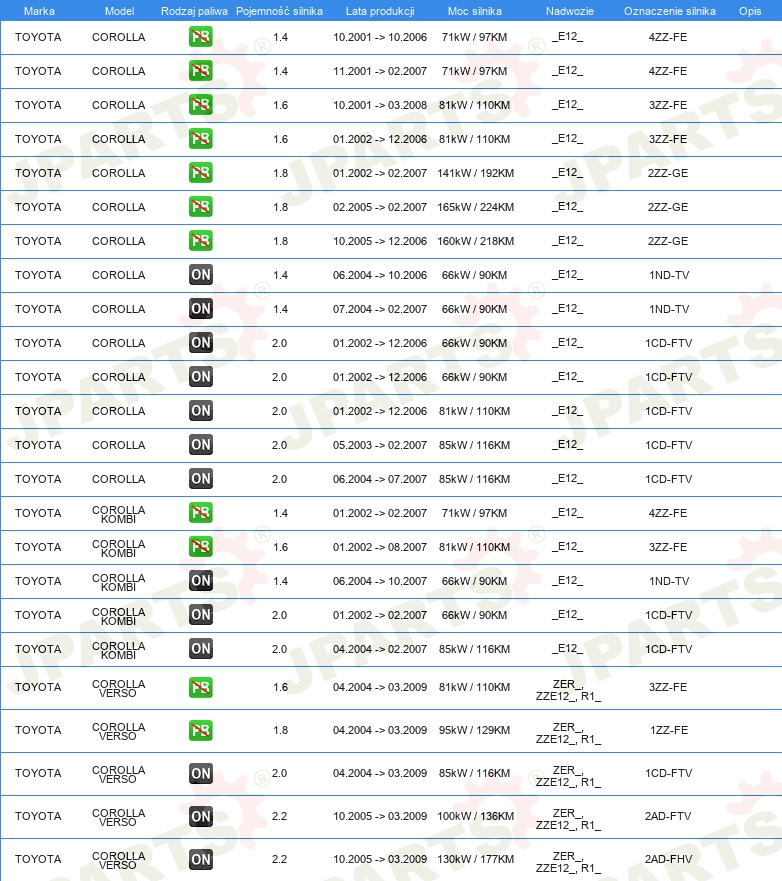This screenshot has width=782, height=881.
Task: Select the engine code 1ZZ-FE
Action: [x=669, y=730]
